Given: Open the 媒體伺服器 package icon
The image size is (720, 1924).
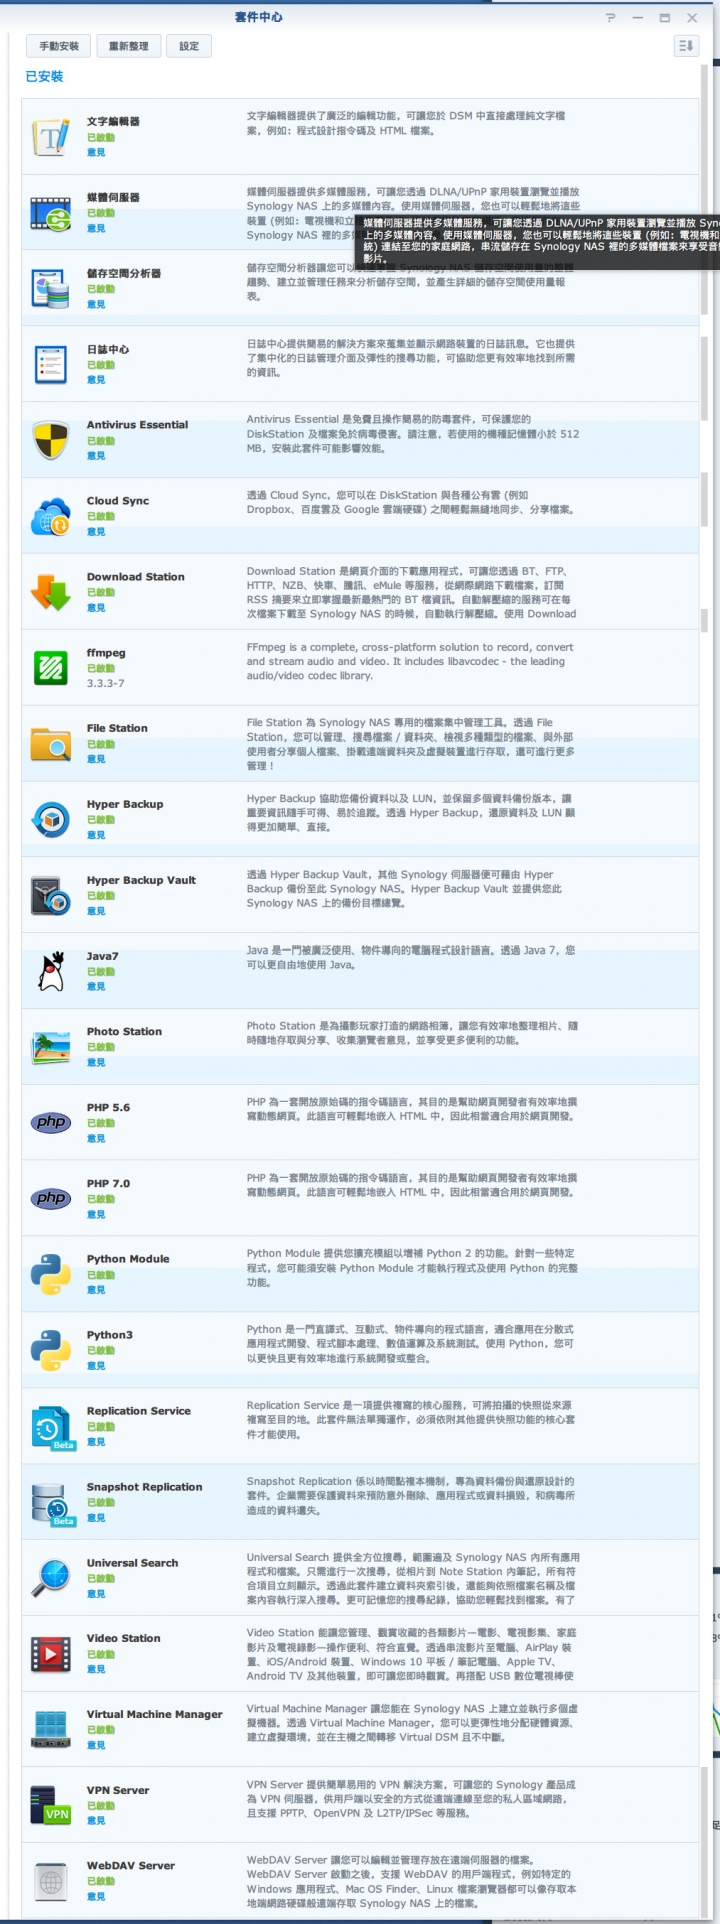Looking at the screenshot, I should click(x=50, y=213).
